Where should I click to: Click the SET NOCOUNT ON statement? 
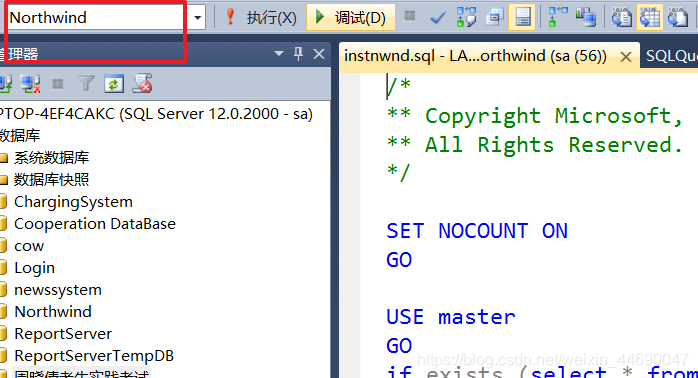point(477,231)
